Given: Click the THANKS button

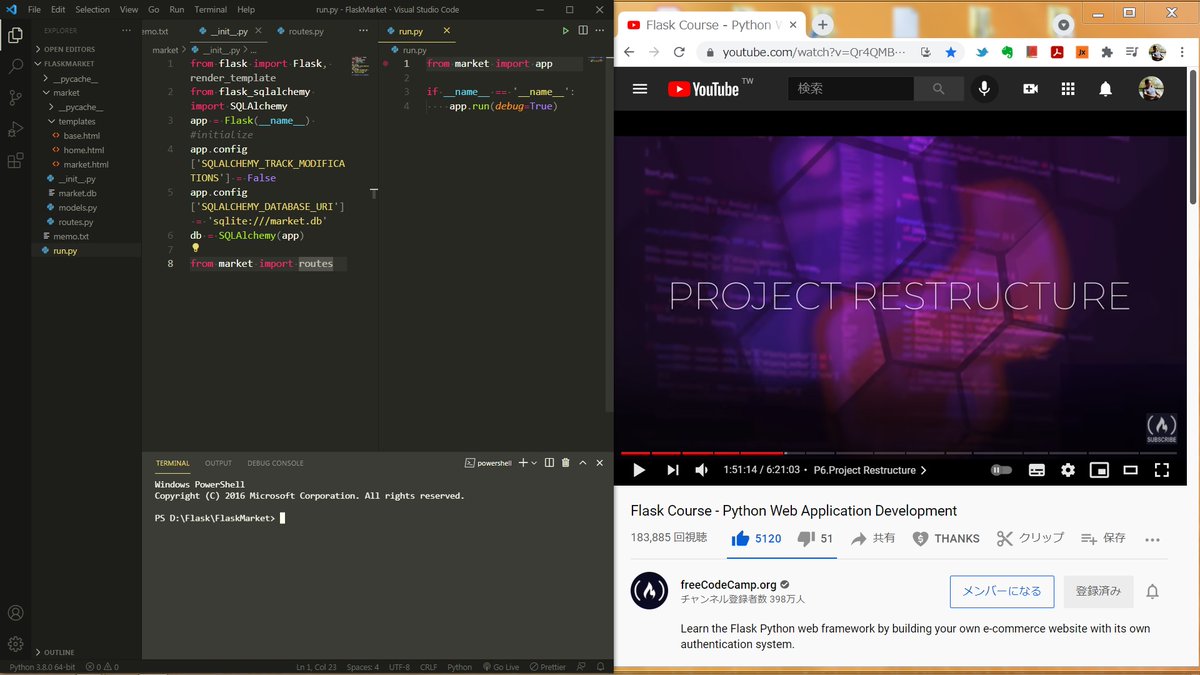Looking at the screenshot, I should 946,538.
